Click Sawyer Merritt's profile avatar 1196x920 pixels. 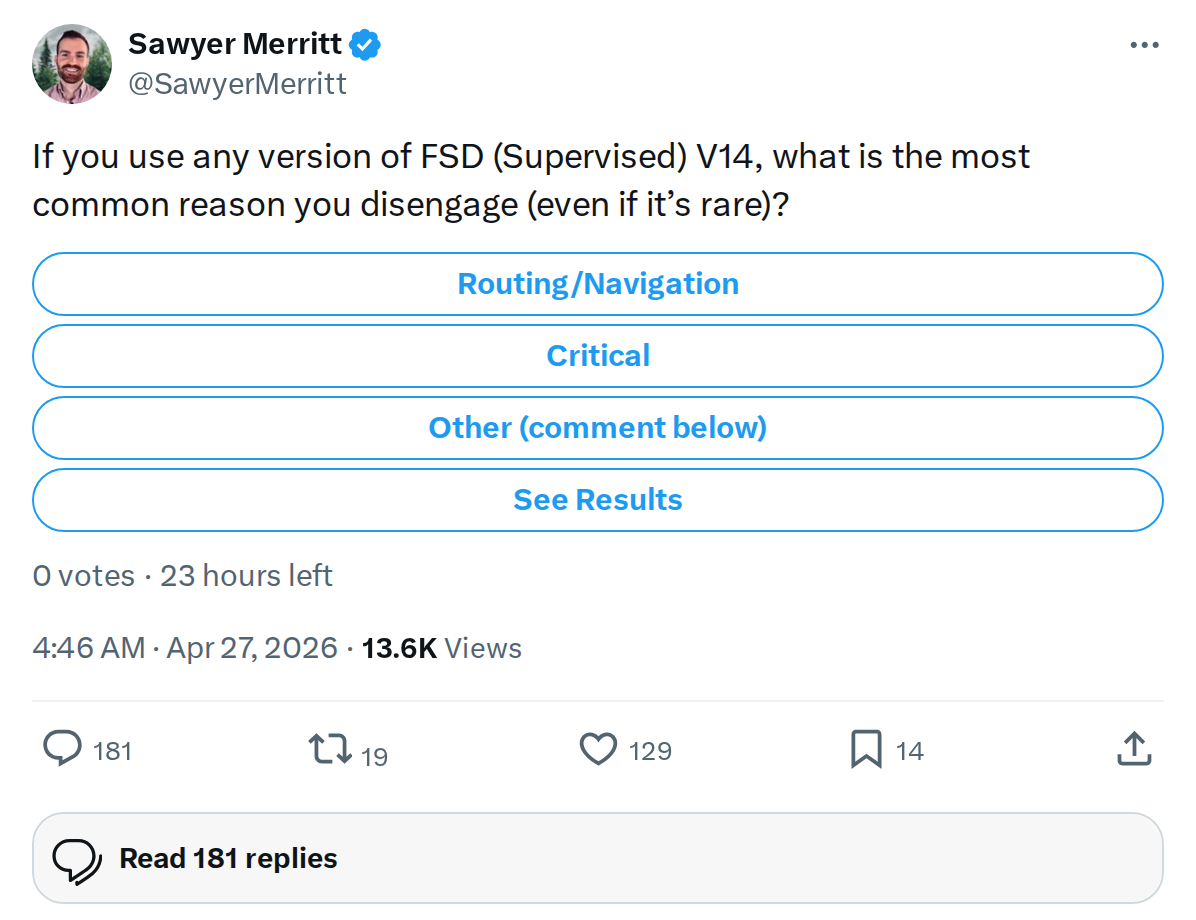(71, 63)
